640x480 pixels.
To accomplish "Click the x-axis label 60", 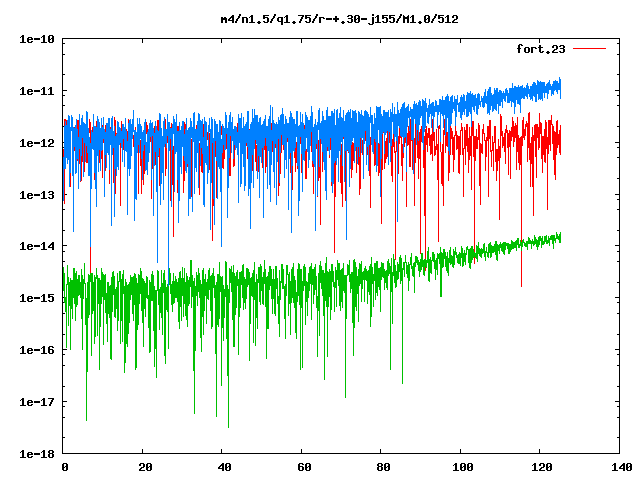I will 304,467.
